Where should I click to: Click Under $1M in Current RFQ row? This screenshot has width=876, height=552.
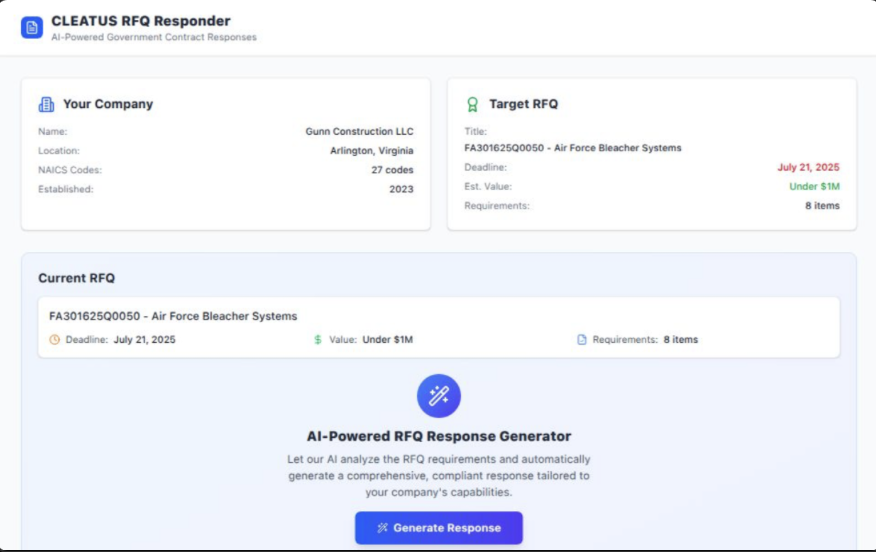(x=388, y=340)
